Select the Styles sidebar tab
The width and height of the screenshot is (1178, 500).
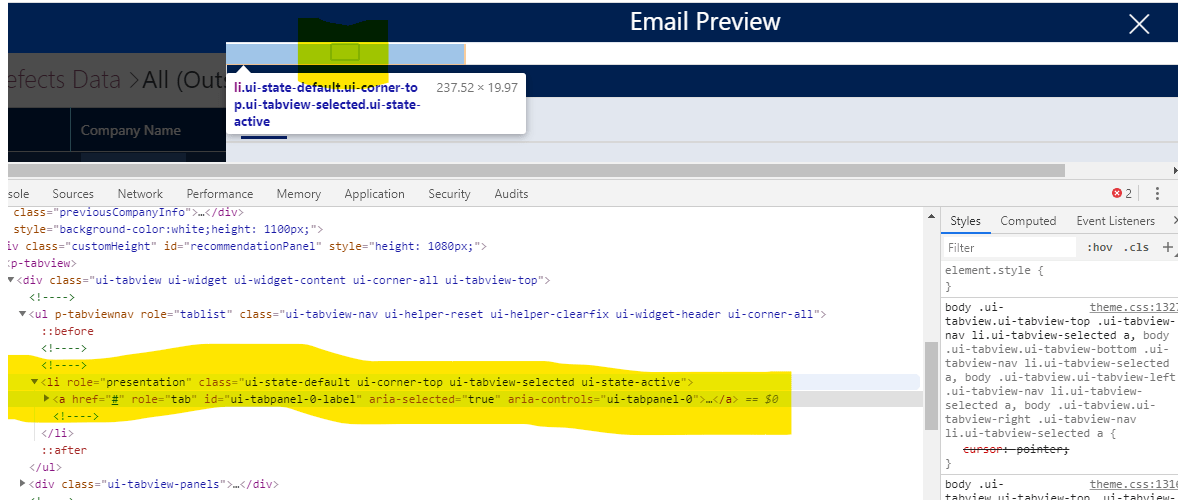tap(965, 221)
